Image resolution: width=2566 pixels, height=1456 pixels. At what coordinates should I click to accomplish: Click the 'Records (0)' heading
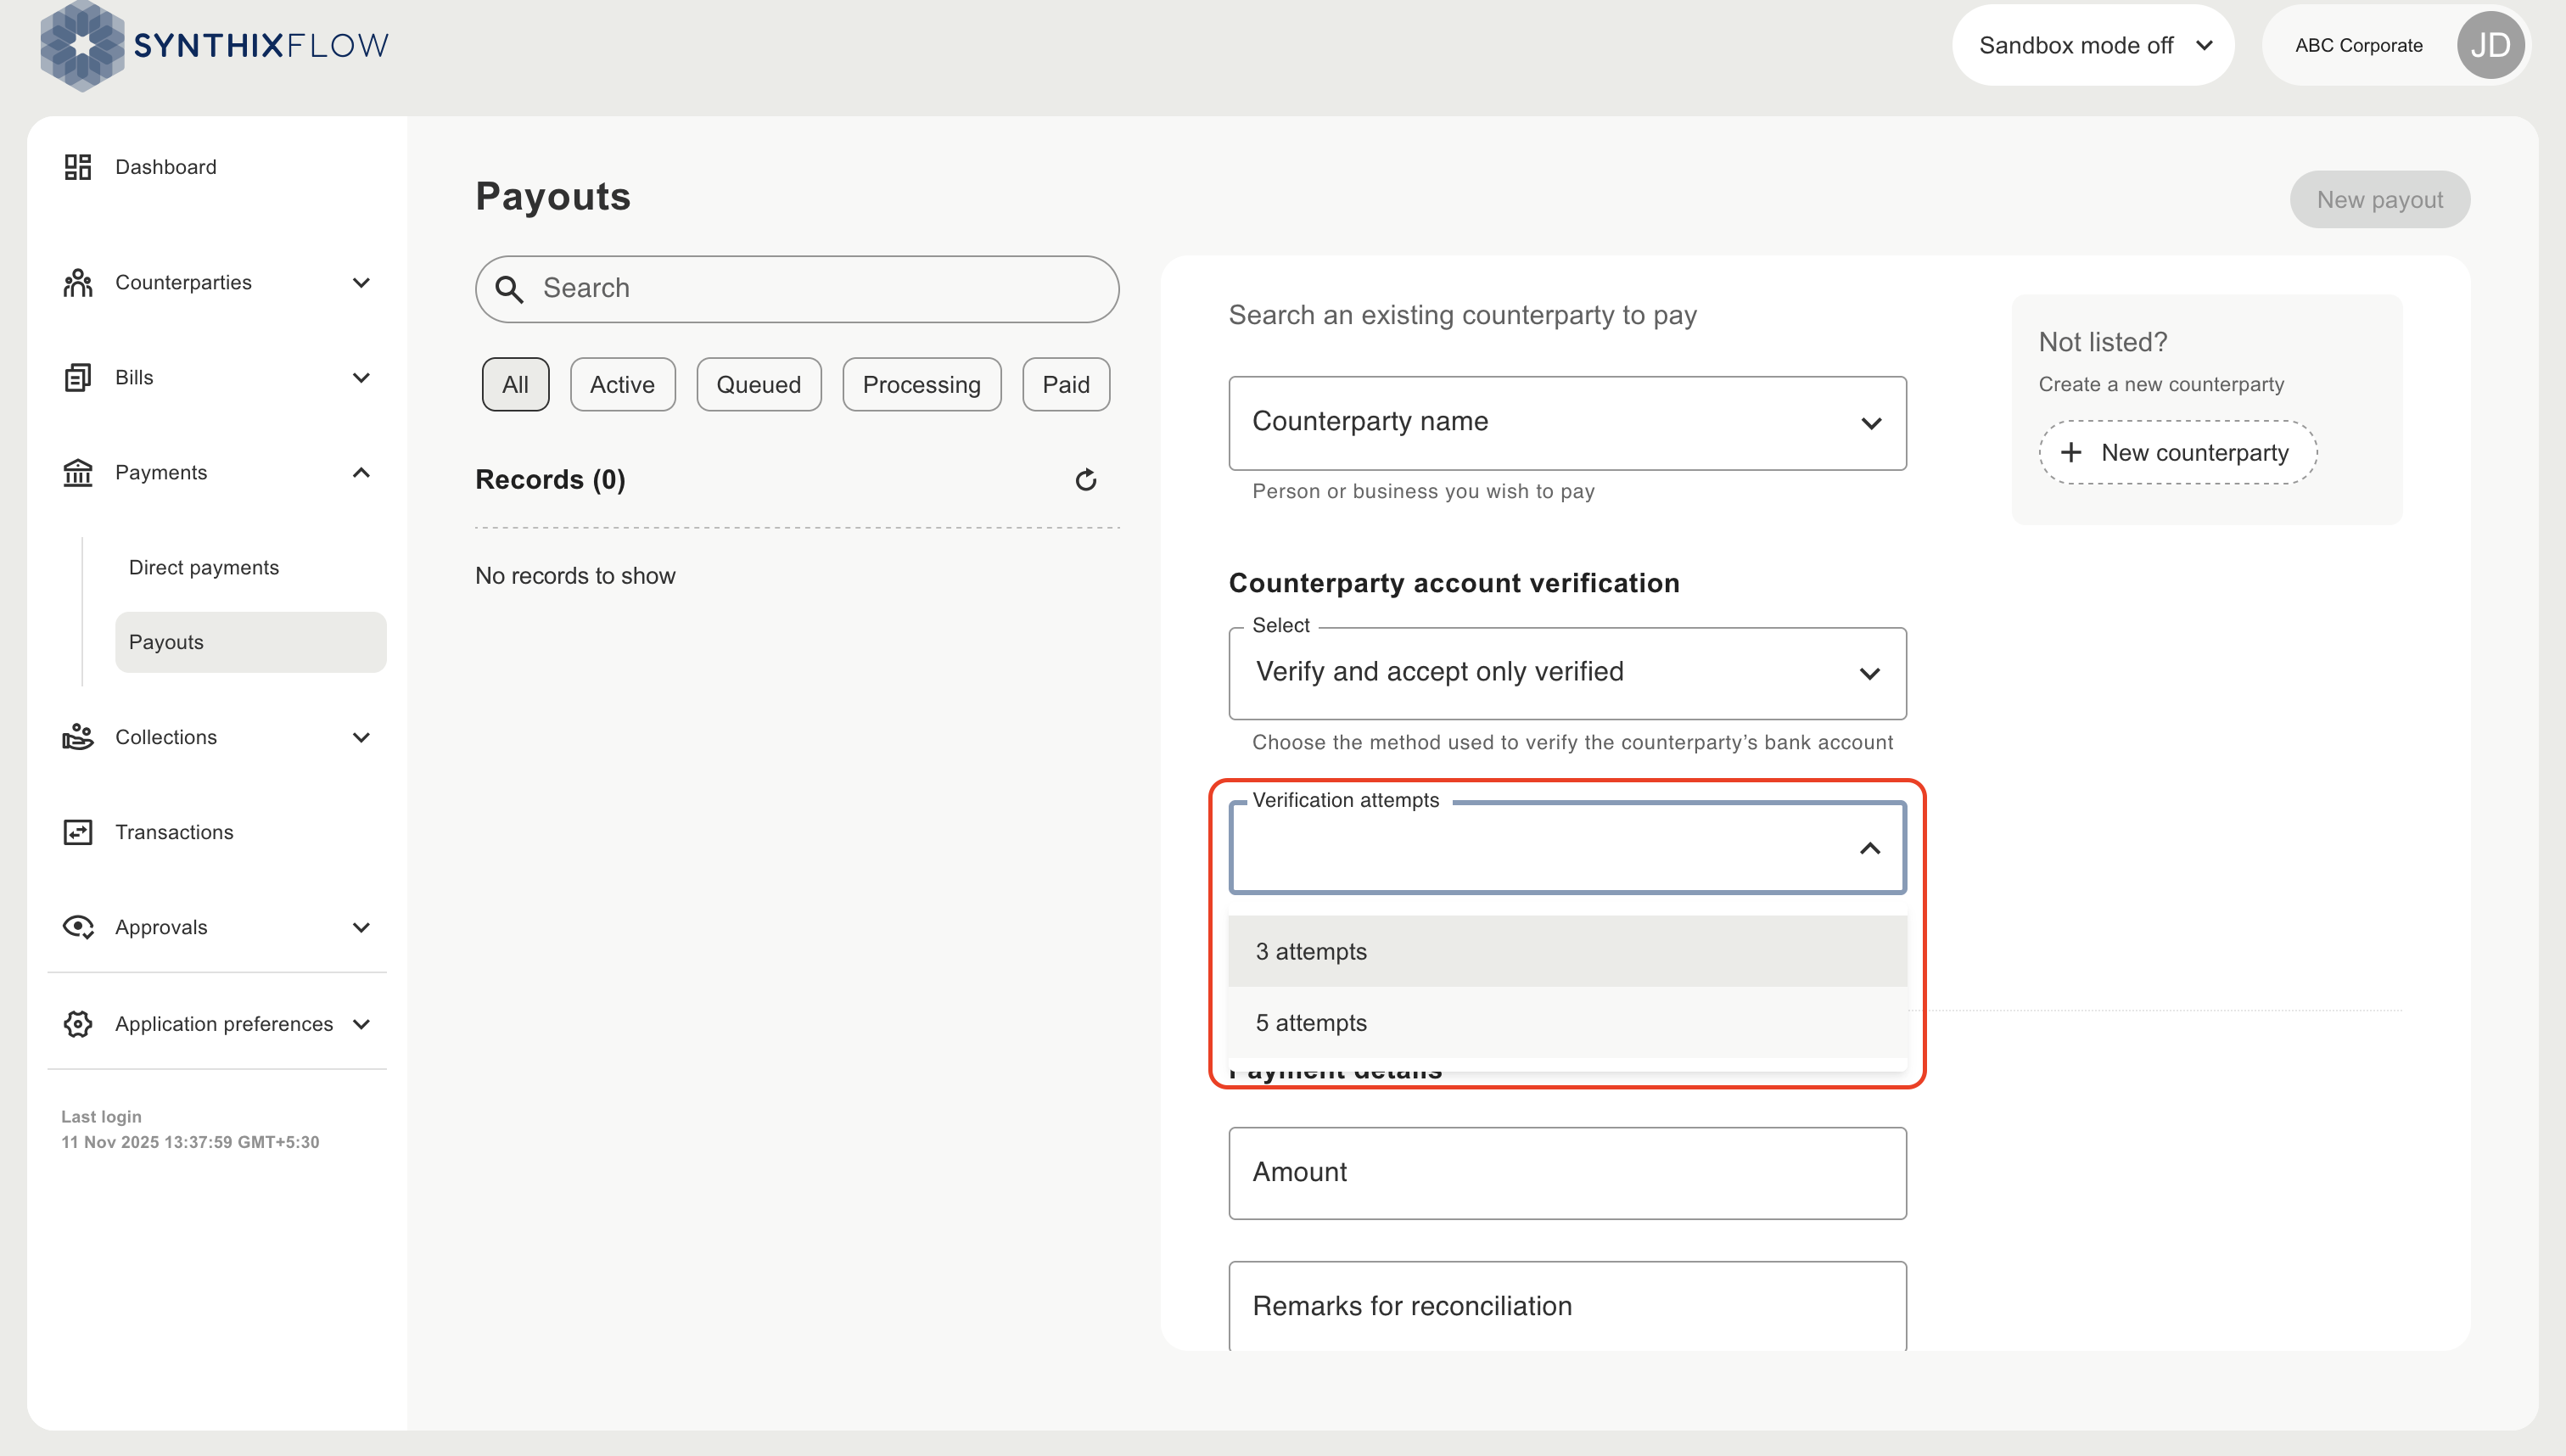(550, 480)
